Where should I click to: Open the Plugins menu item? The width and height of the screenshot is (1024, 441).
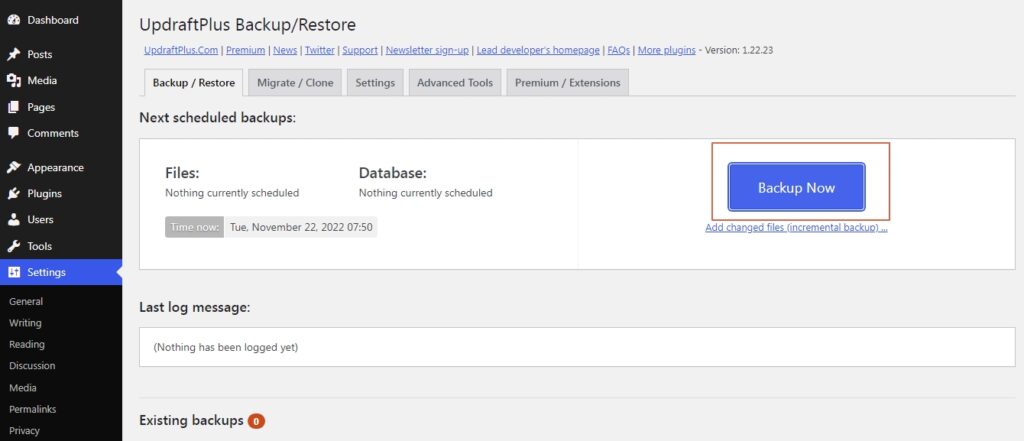tap(61, 193)
